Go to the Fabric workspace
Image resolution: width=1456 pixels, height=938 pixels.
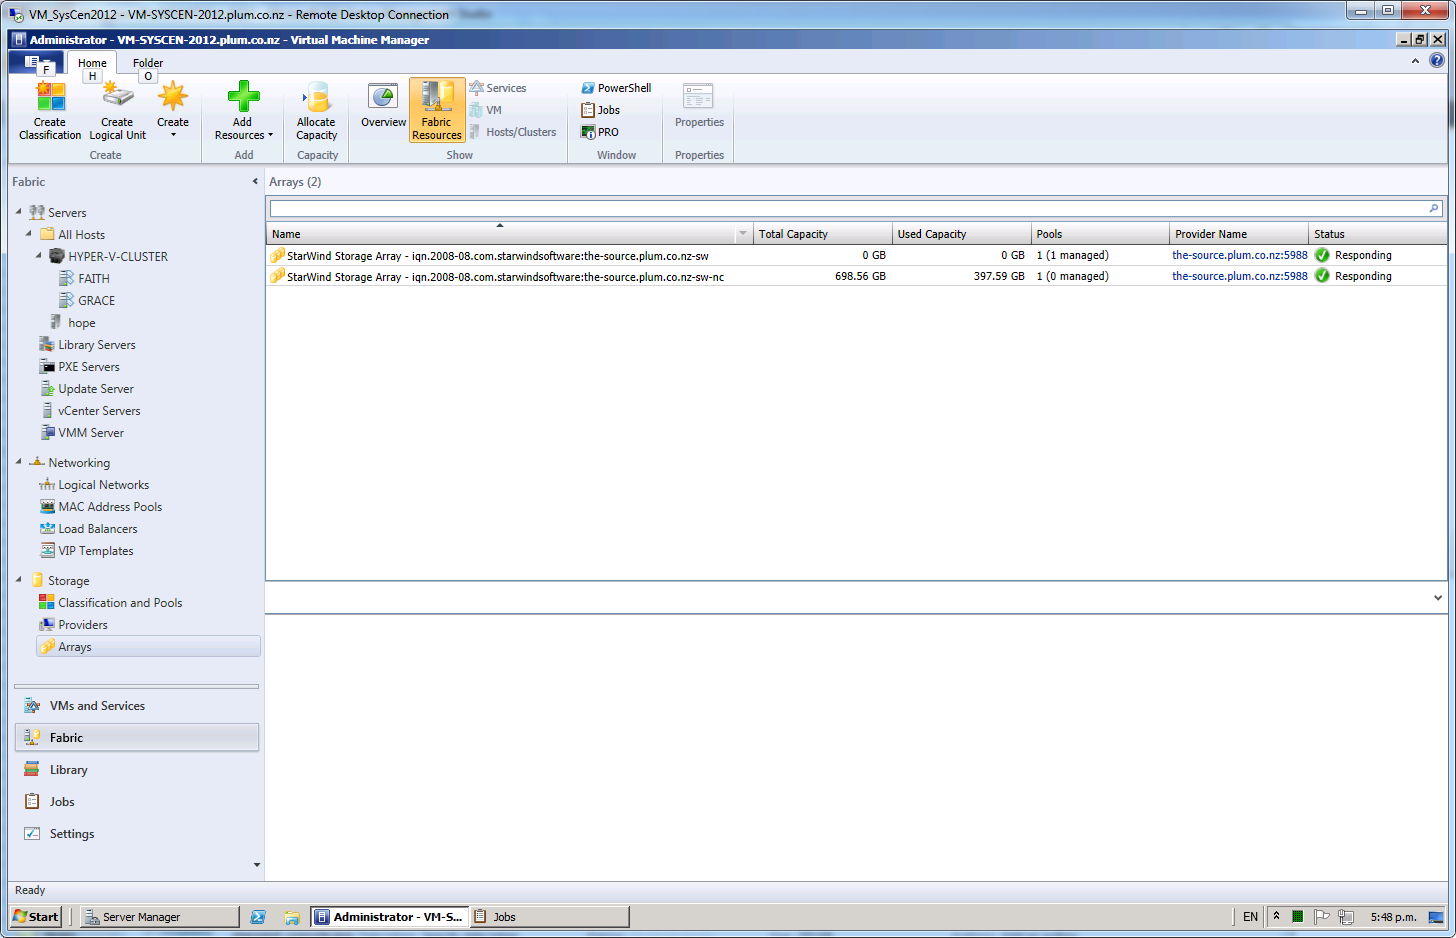point(137,738)
